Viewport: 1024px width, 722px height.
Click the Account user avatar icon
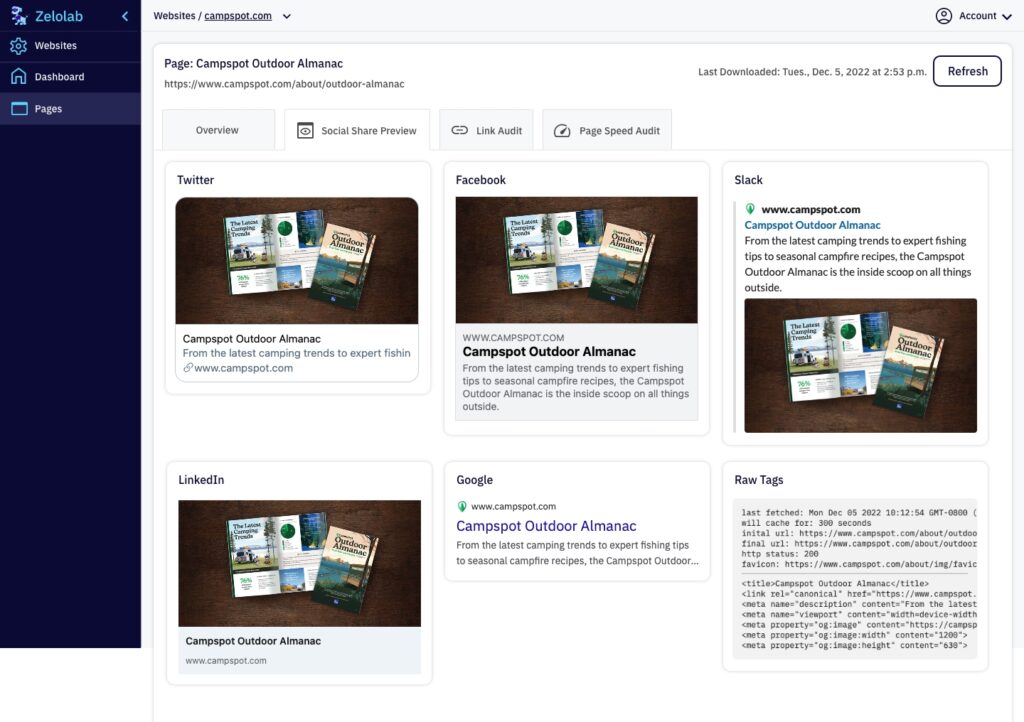point(944,16)
